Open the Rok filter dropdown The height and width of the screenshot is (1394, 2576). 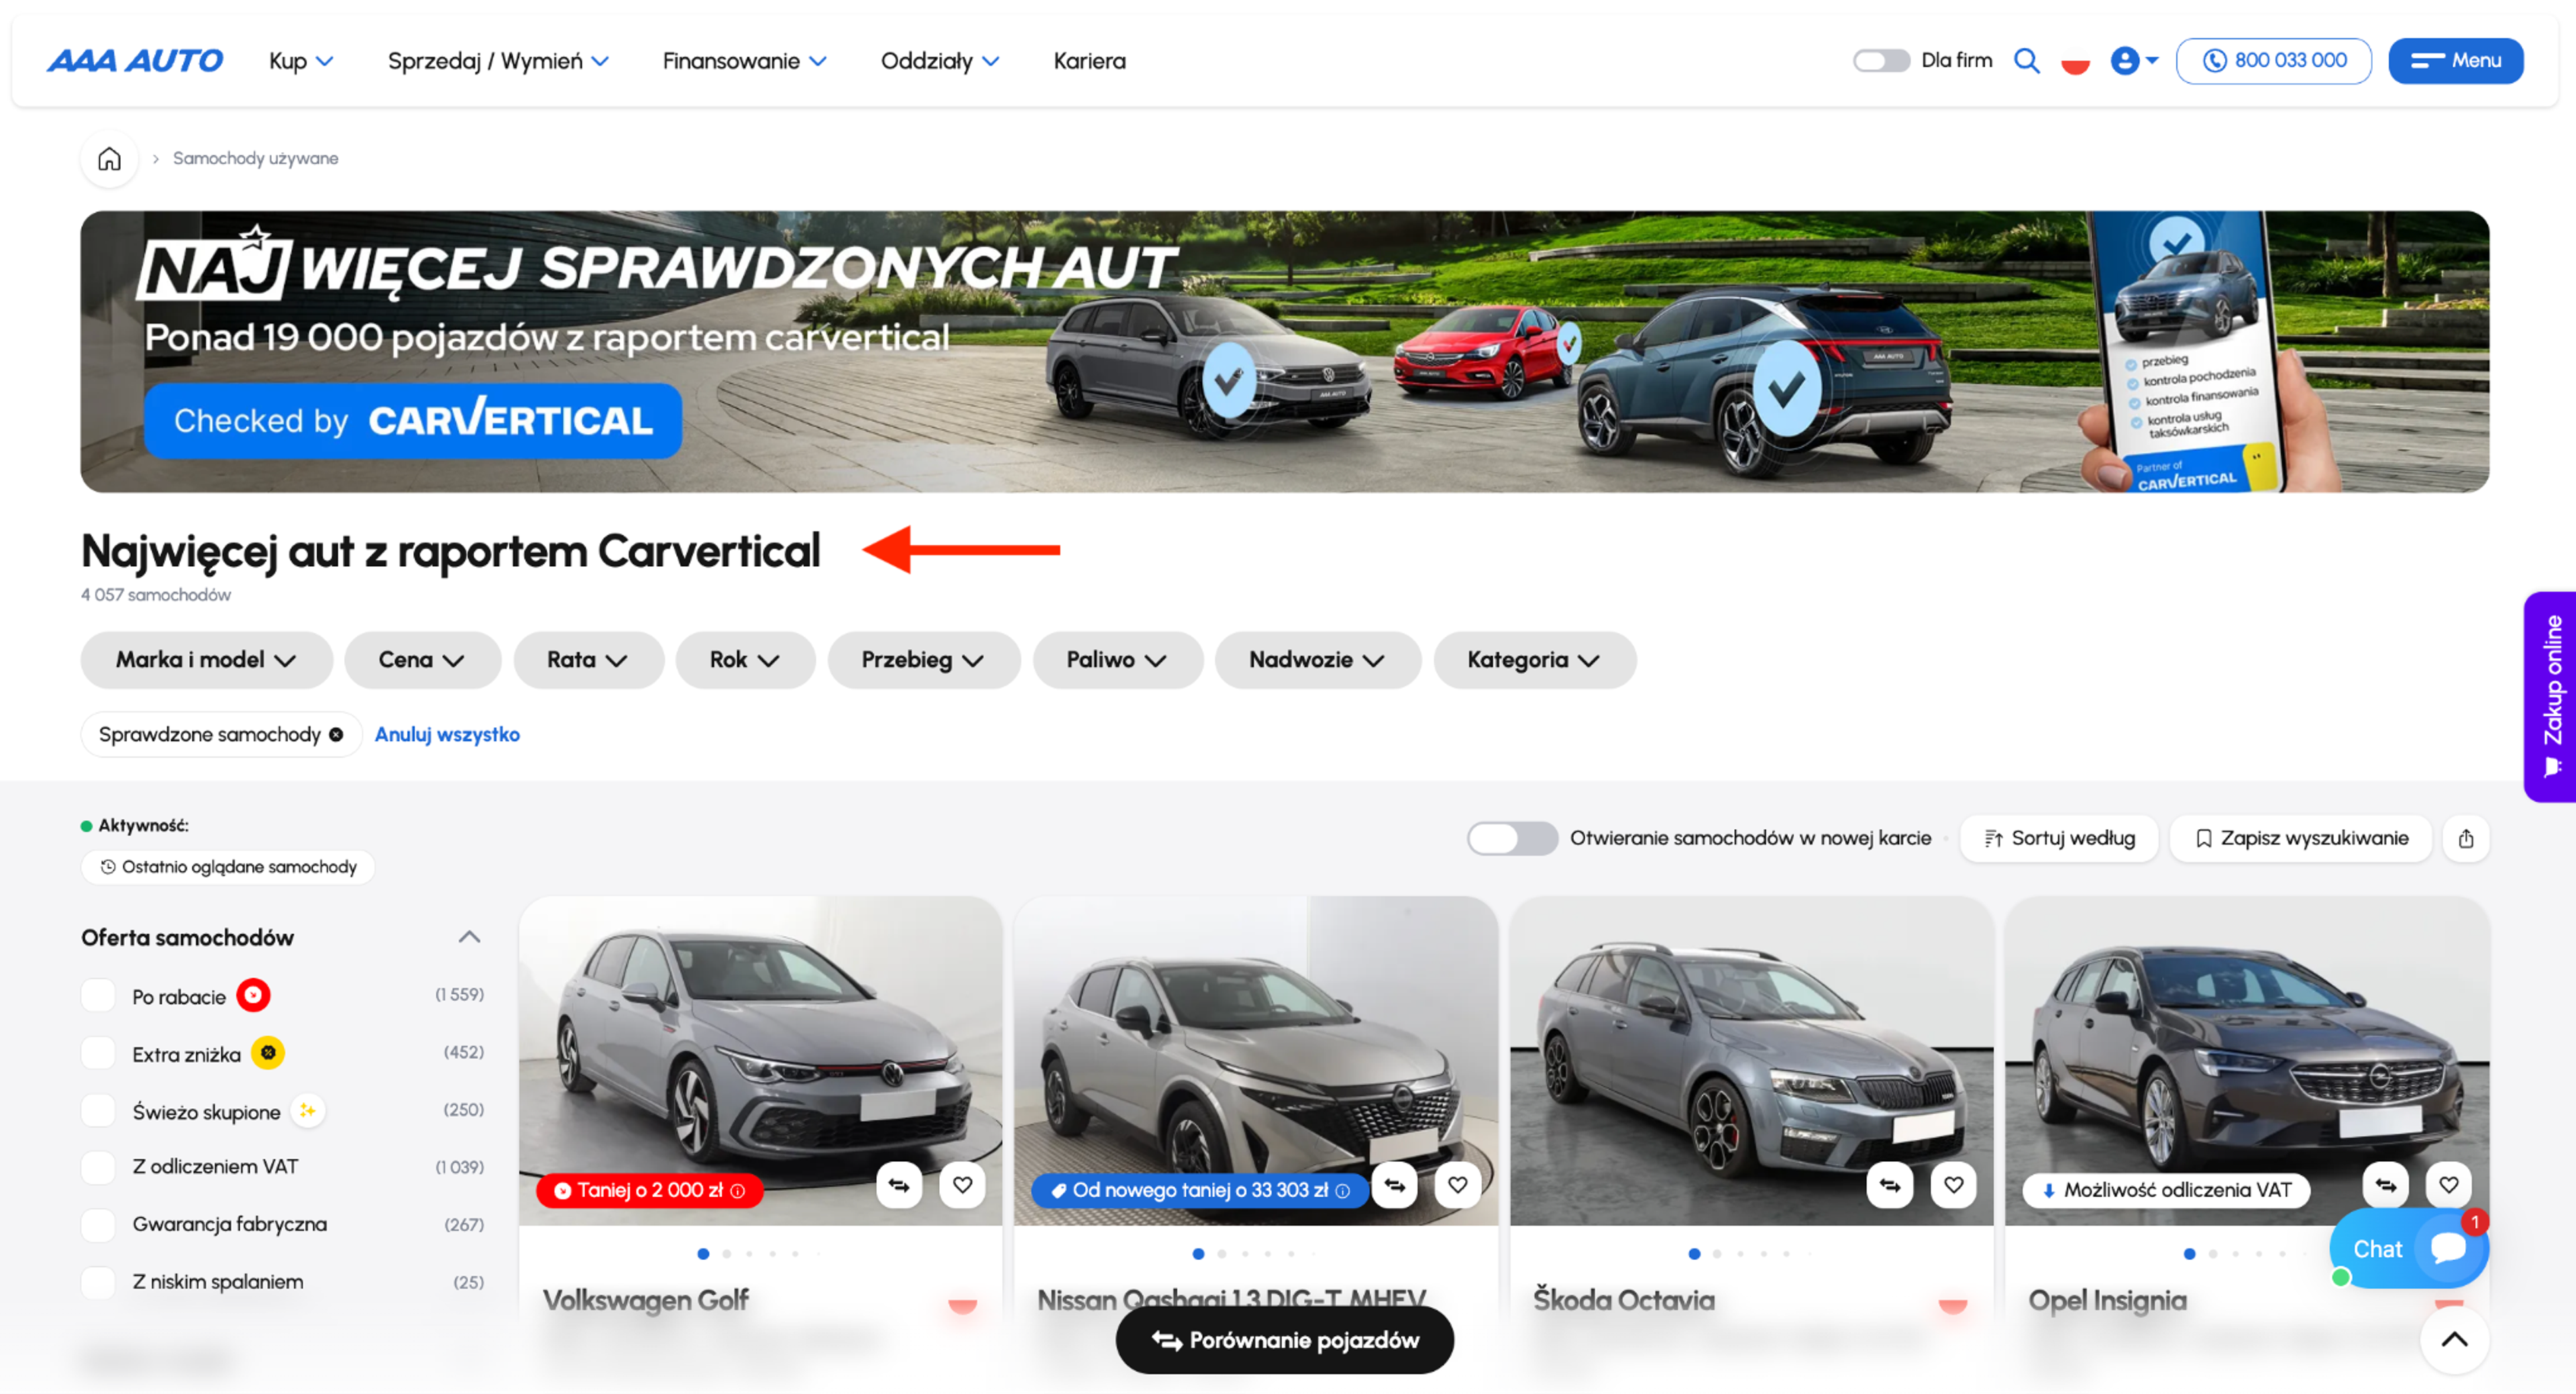(745, 660)
